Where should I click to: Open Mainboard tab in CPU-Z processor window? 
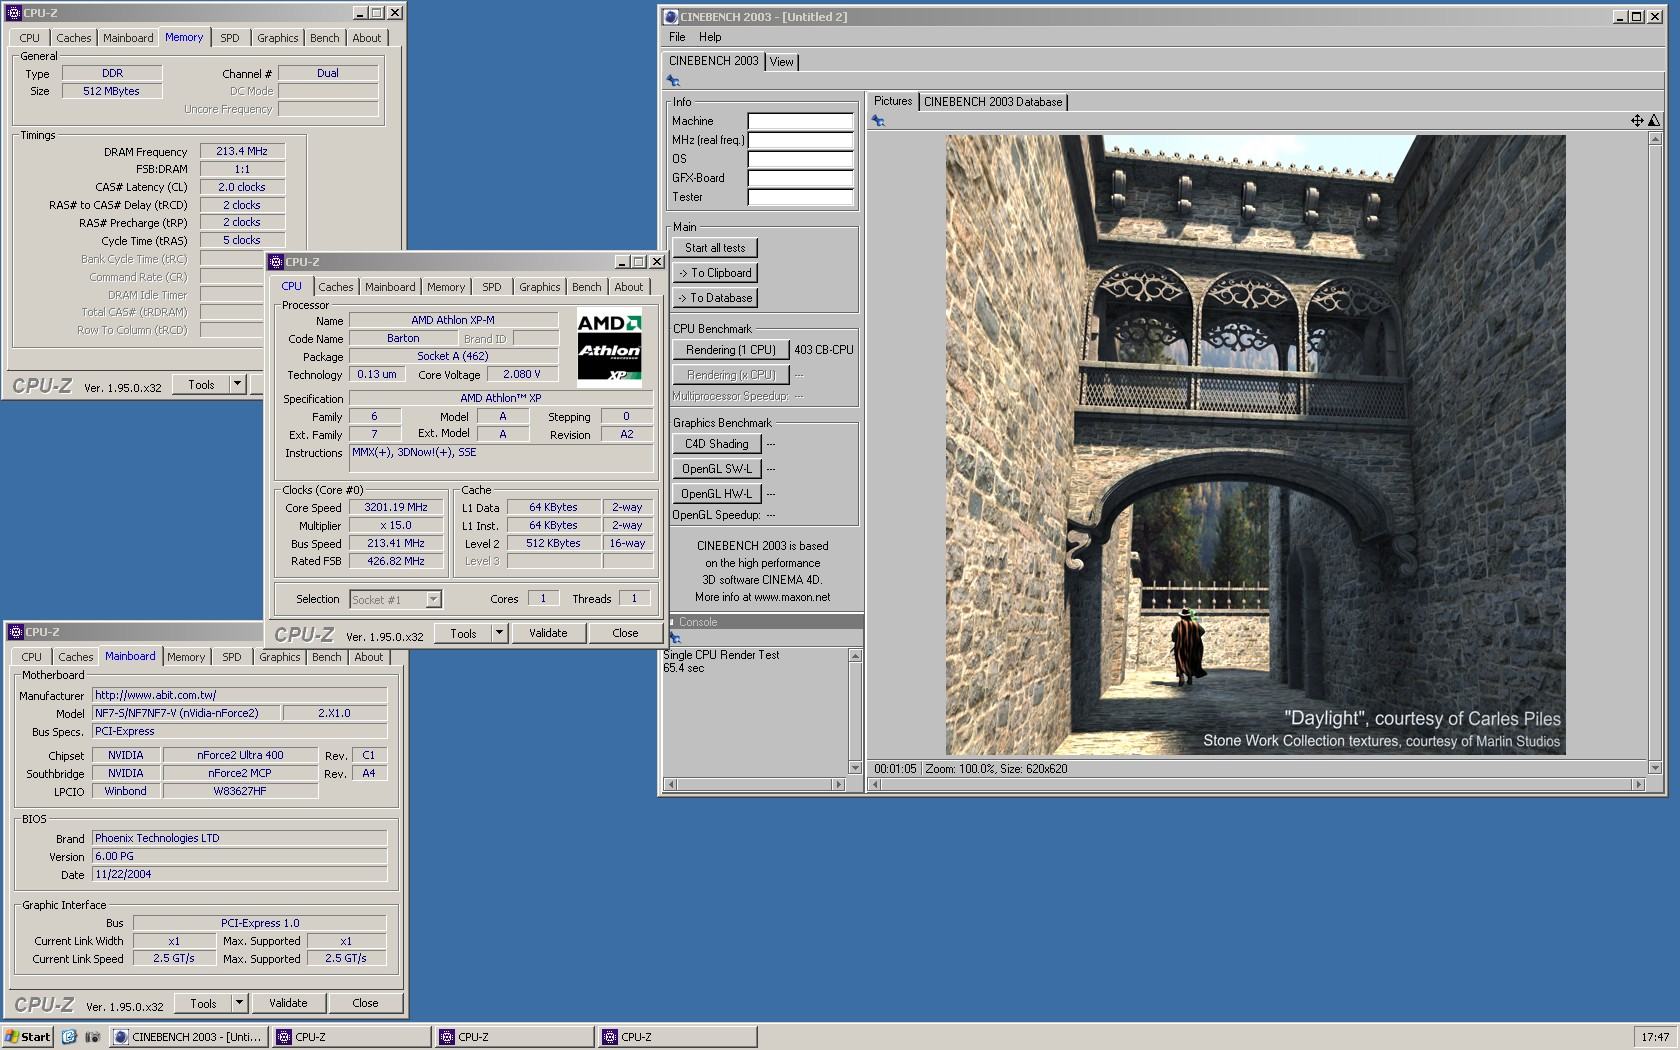390,287
